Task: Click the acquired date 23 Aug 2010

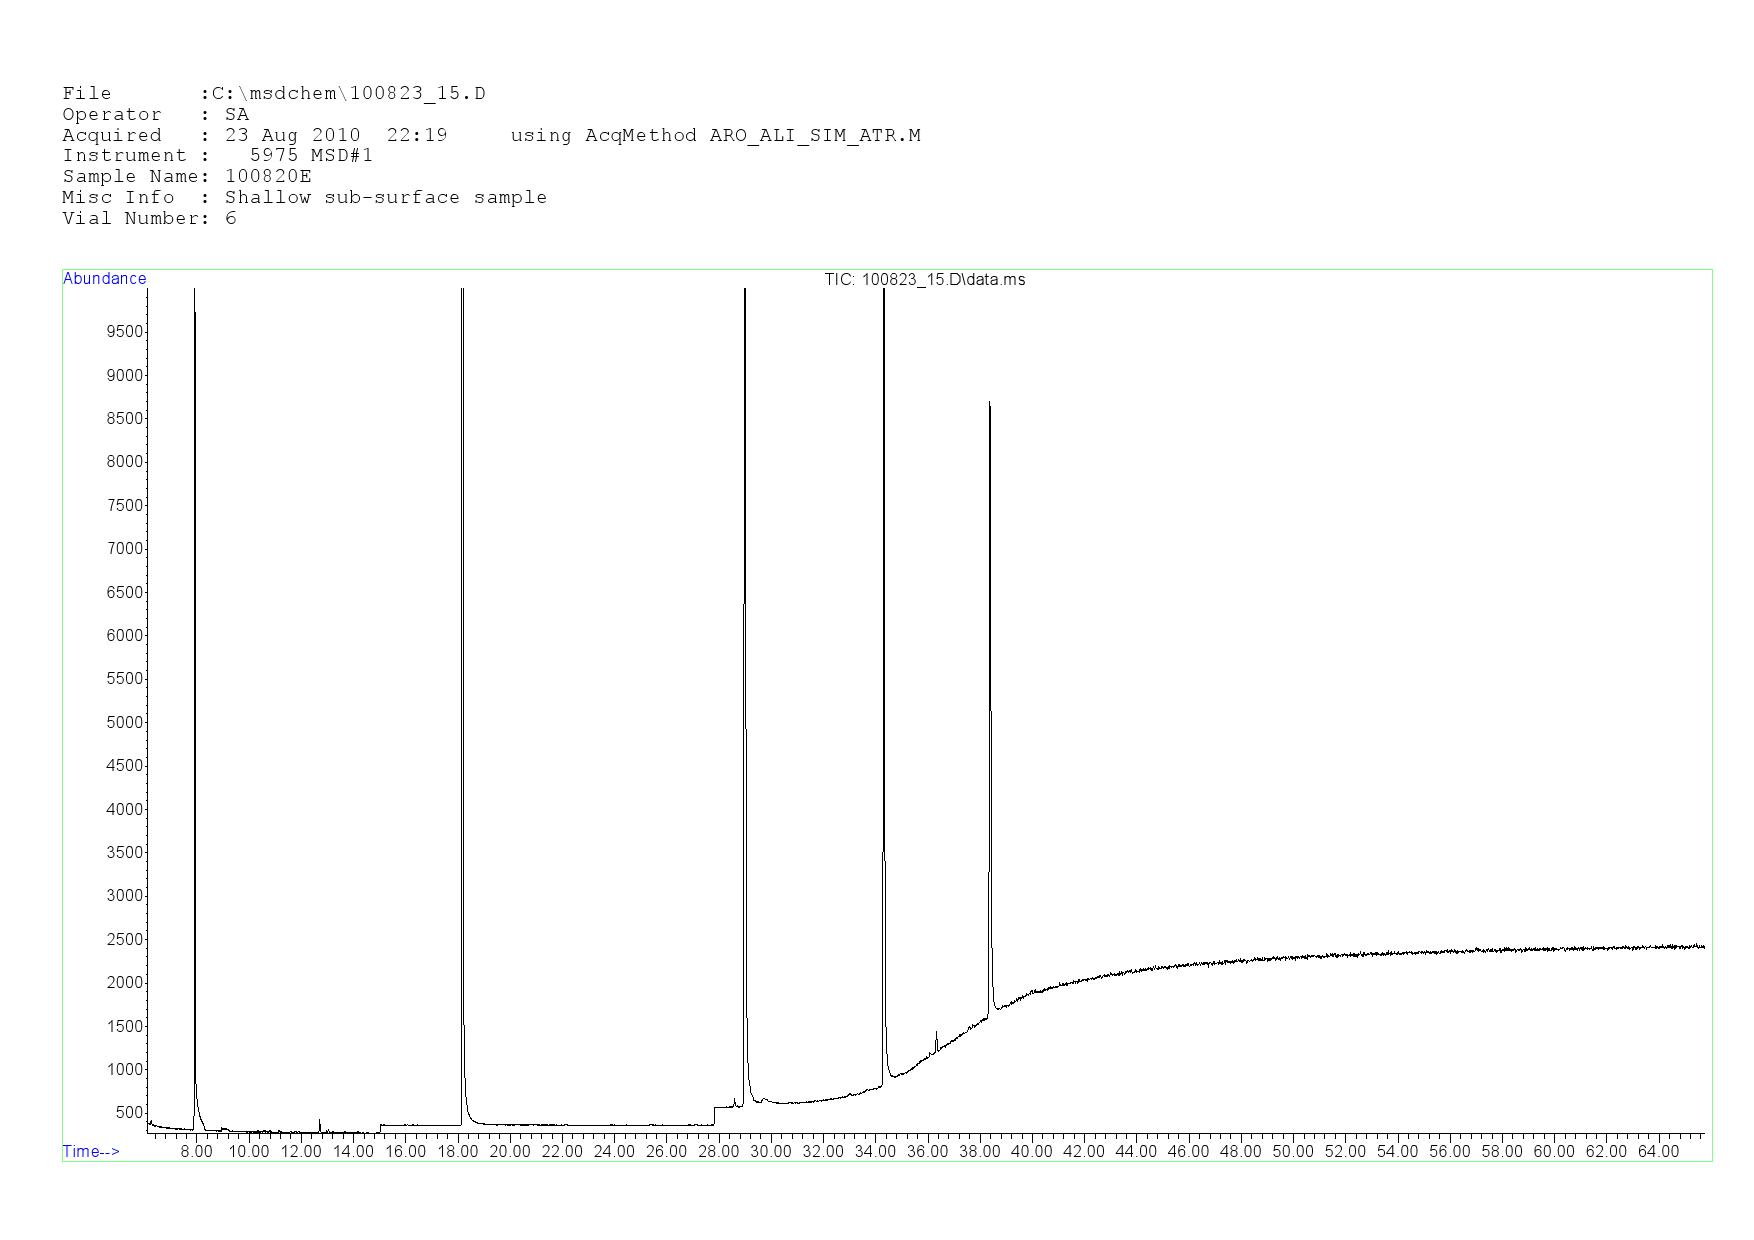Action: tap(292, 136)
